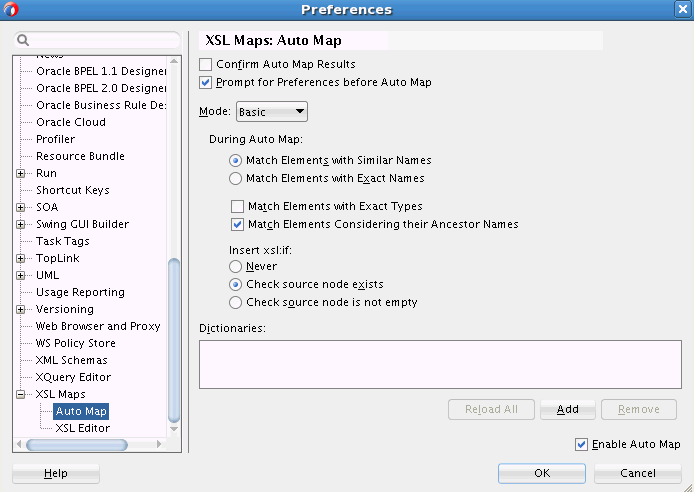Open XSL Editor preferences page
Viewport: 694px width, 492px height.
pyautogui.click(x=83, y=428)
